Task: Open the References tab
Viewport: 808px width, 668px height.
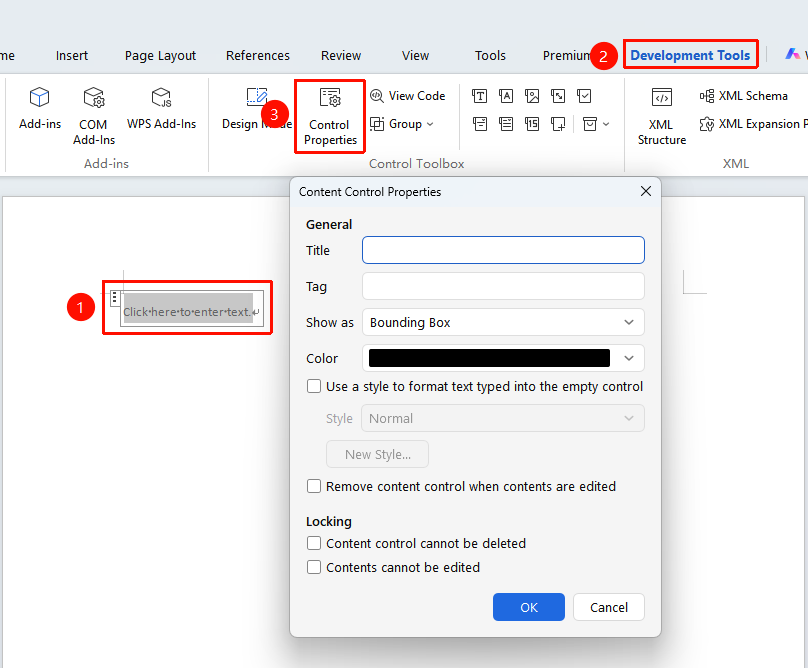Action: click(258, 56)
